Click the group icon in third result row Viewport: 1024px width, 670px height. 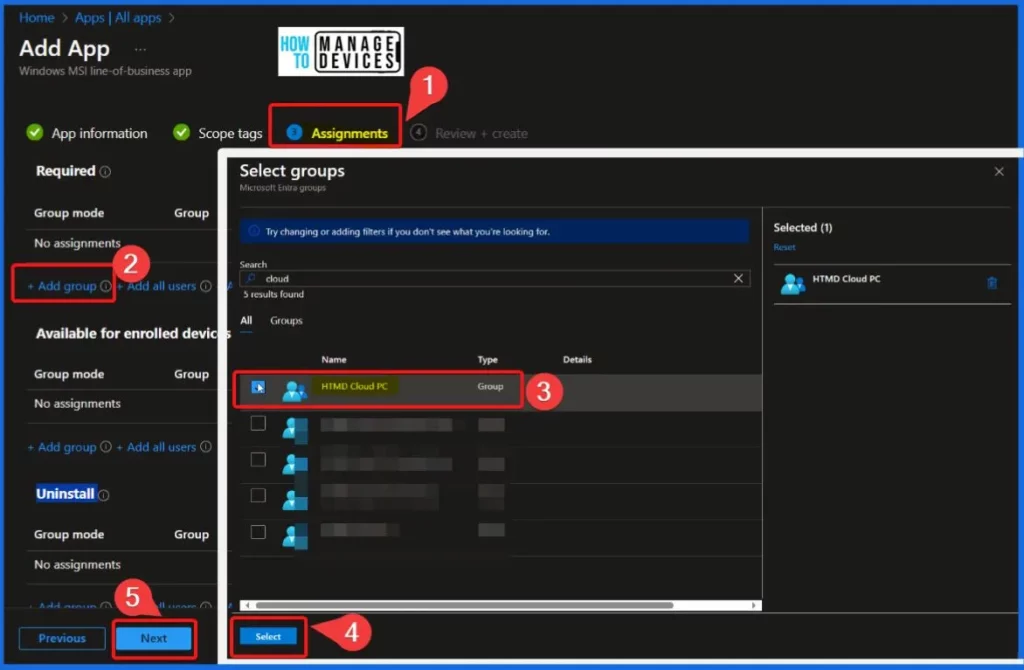point(295,464)
